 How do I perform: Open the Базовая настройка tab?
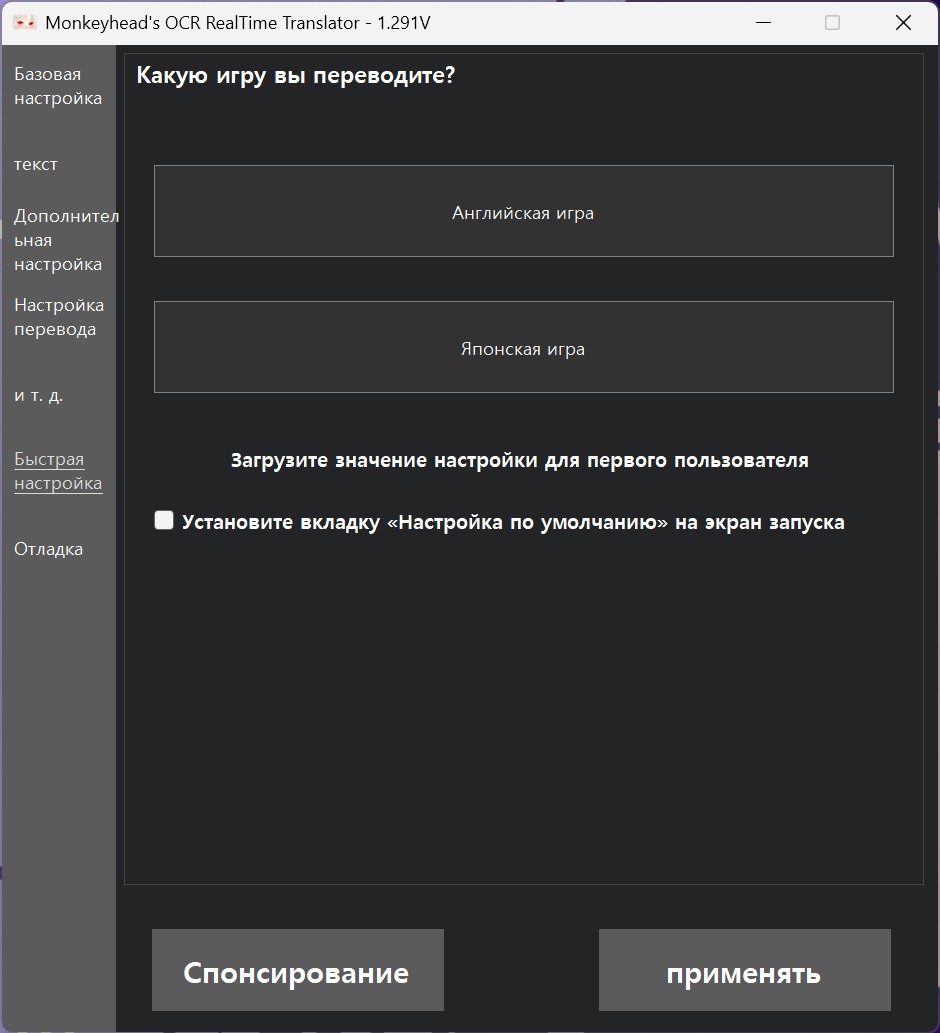pos(58,86)
